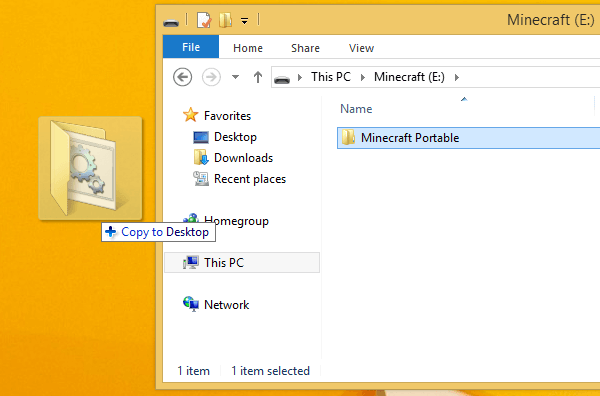Expand the chevron after Minecraft (E:)
The image size is (600, 396).
tap(457, 77)
